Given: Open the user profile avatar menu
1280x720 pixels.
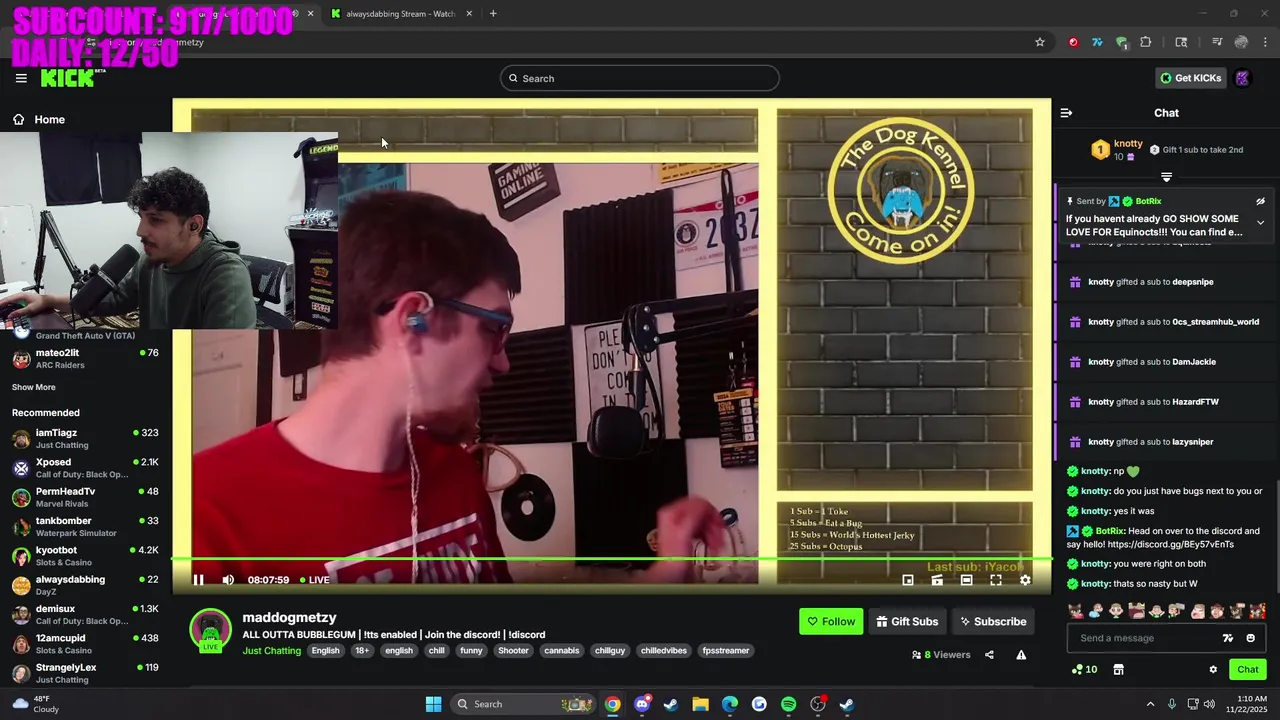Looking at the screenshot, I should pos(1243,78).
